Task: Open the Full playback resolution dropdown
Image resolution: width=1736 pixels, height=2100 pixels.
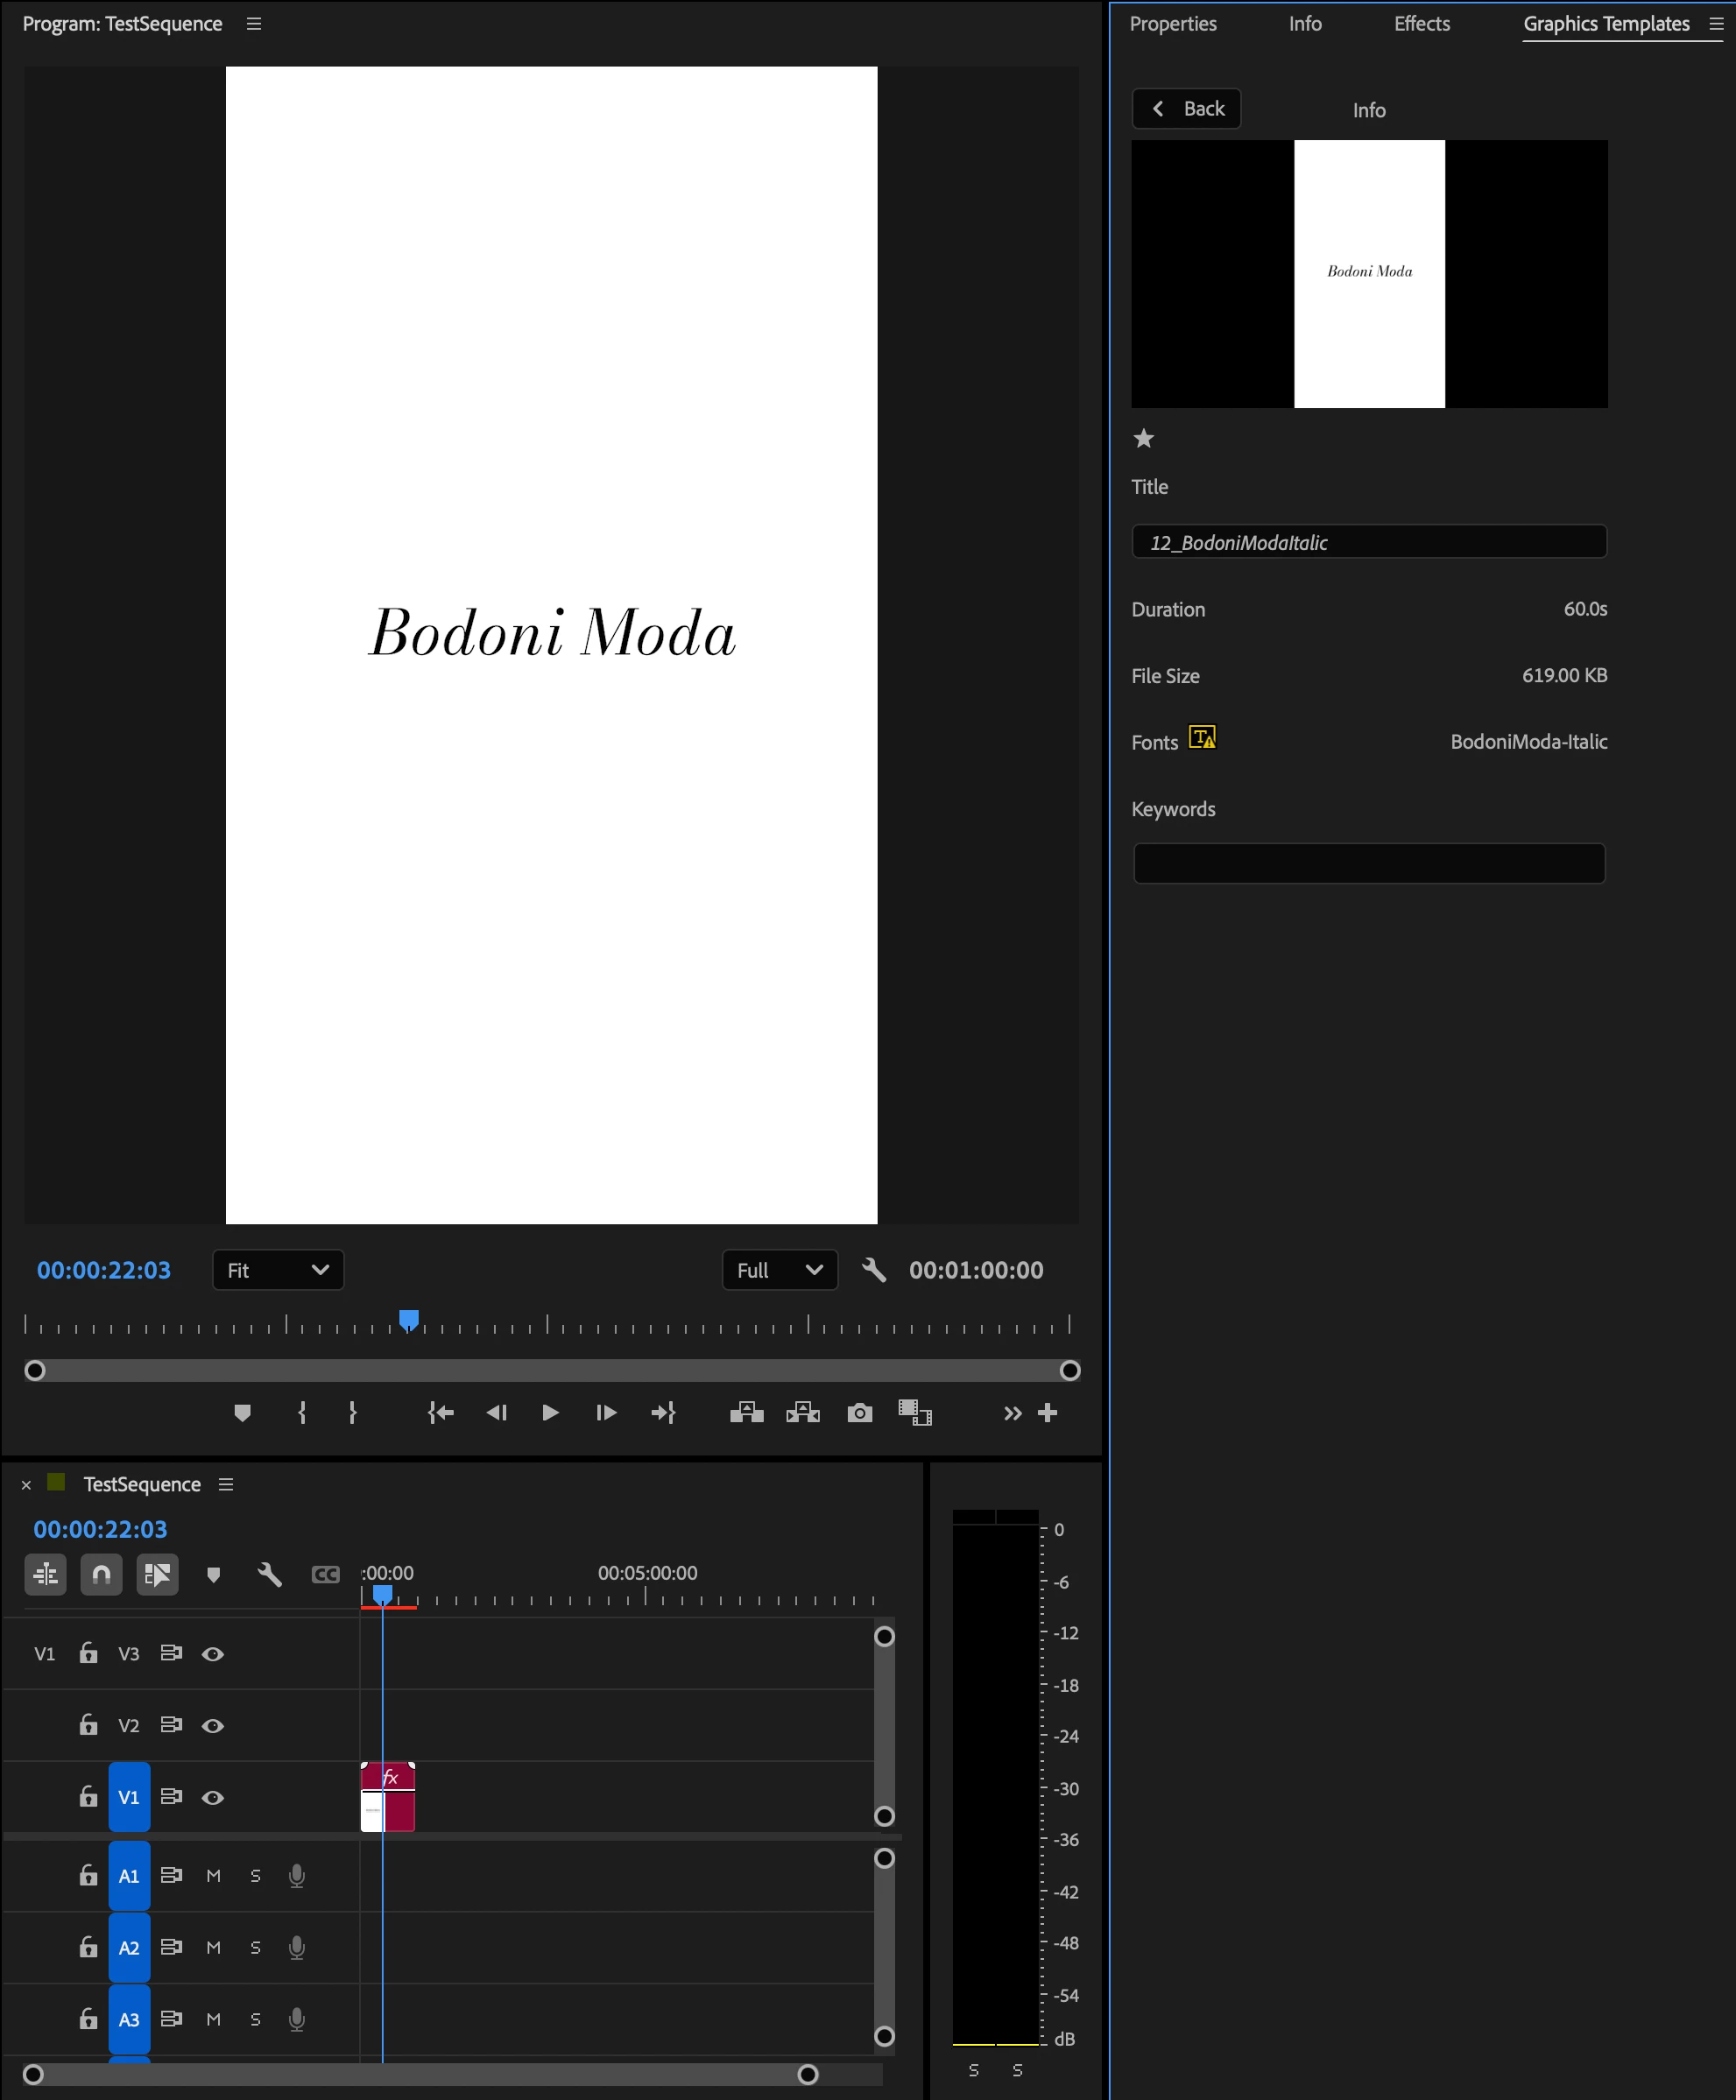Action: [779, 1269]
